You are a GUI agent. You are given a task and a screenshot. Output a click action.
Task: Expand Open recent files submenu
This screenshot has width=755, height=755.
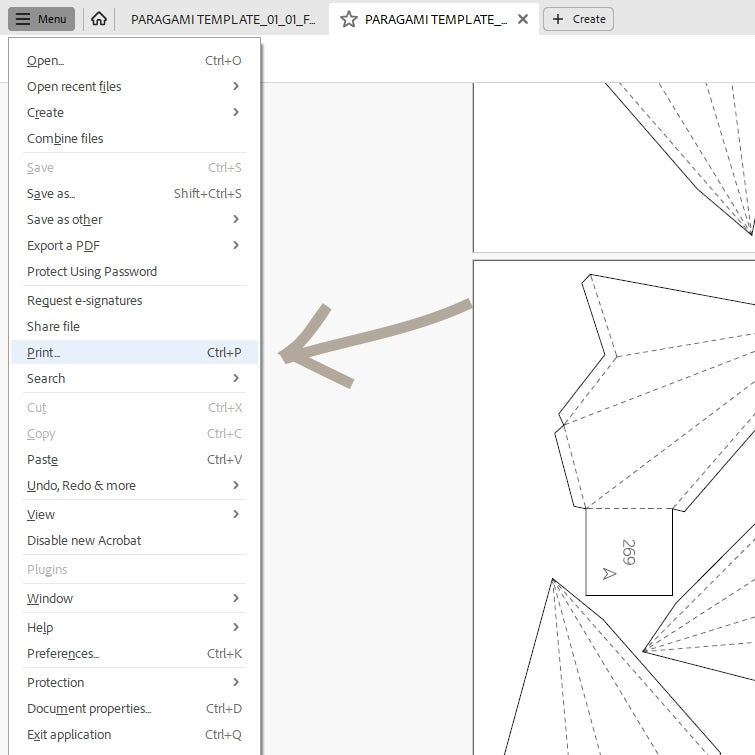(134, 87)
